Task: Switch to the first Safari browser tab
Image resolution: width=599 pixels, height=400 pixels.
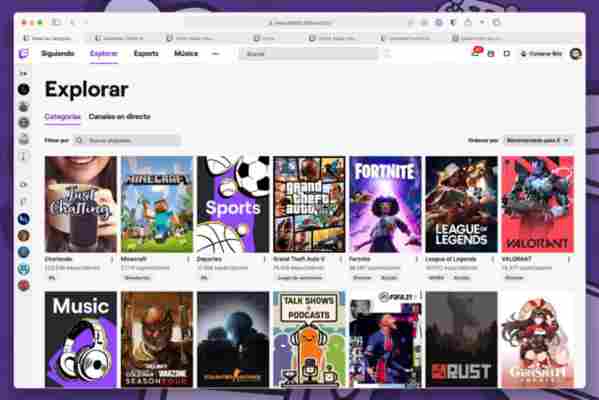Action: [x=48, y=38]
